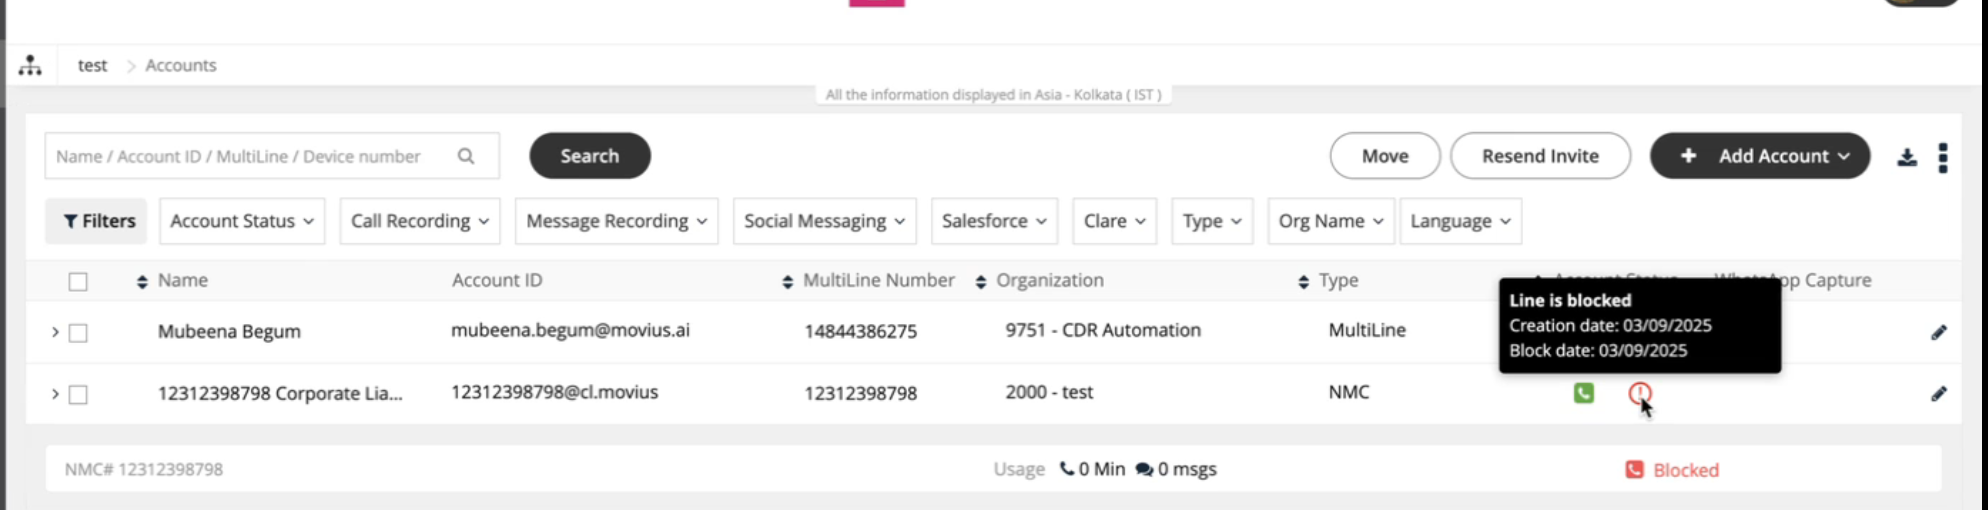Expand the Mubeena Begum row chevron
The height and width of the screenshot is (510, 1988).
click(x=55, y=332)
